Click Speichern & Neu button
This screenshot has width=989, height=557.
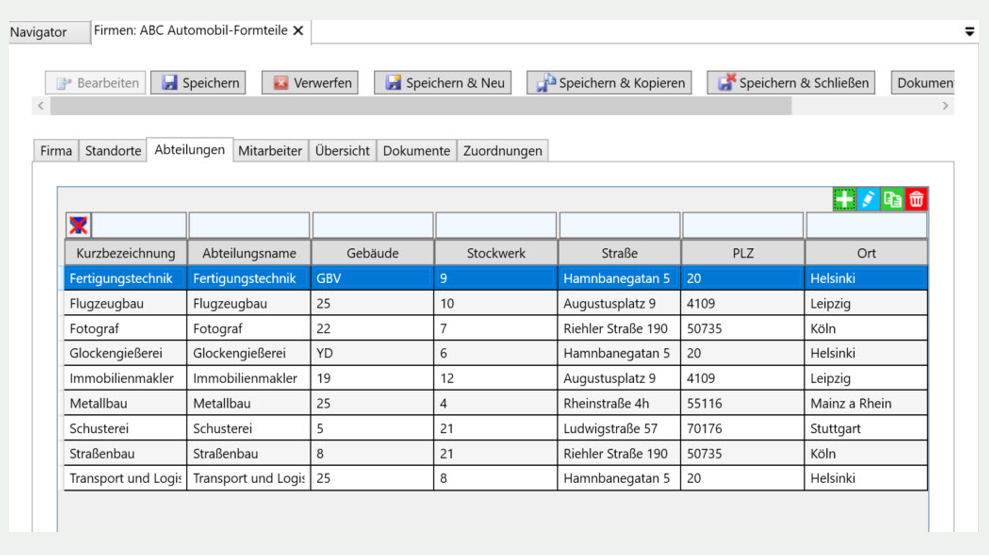click(x=443, y=83)
